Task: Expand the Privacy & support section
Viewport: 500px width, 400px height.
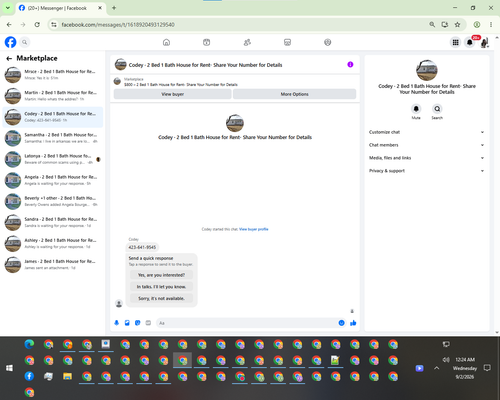Action: (x=427, y=171)
